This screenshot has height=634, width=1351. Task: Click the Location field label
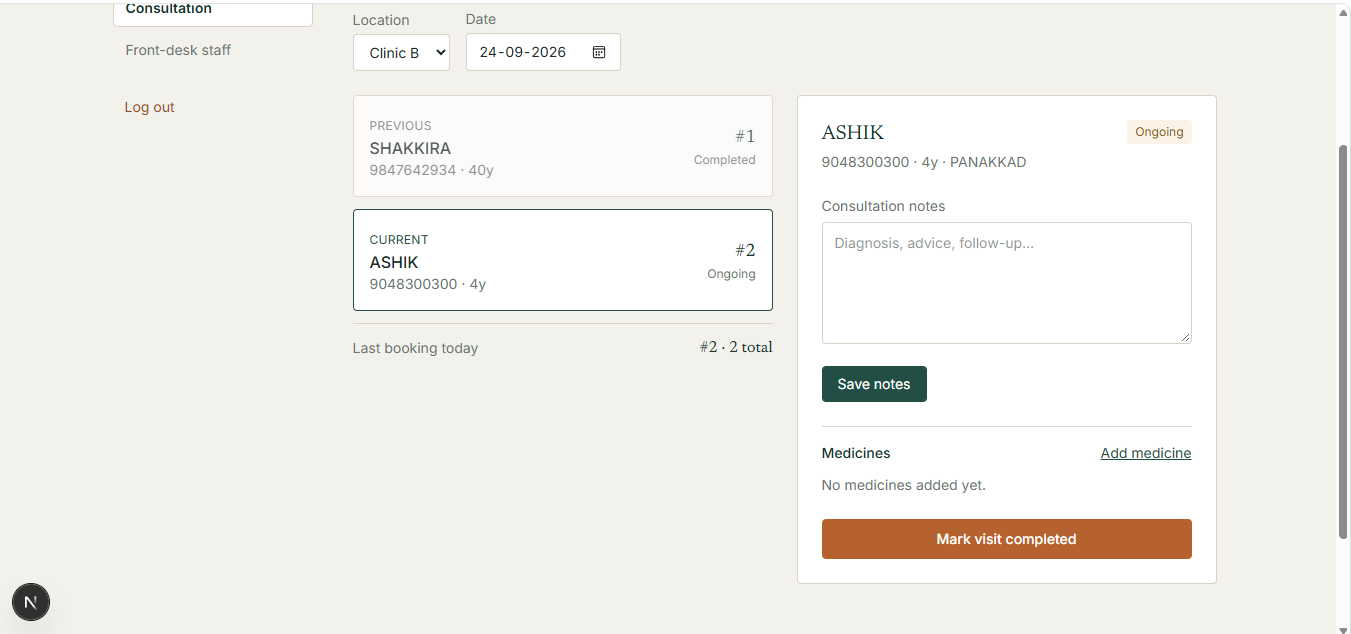click(381, 20)
